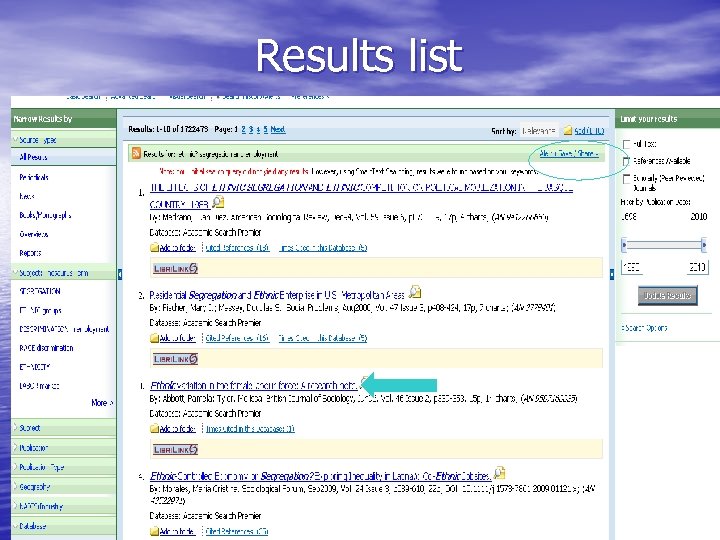Click the Next page link
This screenshot has width=720, height=540.
click(x=278, y=129)
